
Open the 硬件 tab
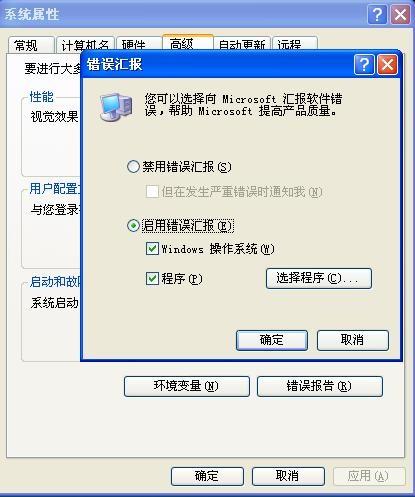[x=139, y=45]
